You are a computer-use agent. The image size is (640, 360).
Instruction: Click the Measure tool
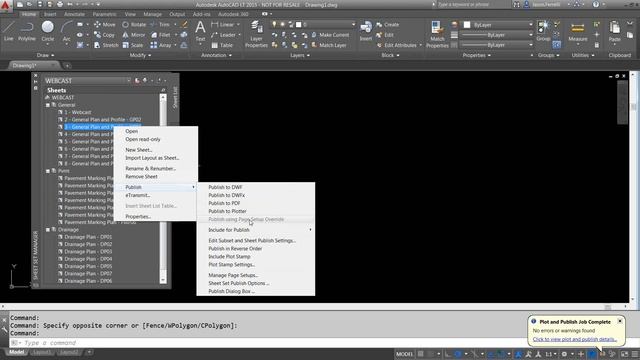click(x=578, y=33)
